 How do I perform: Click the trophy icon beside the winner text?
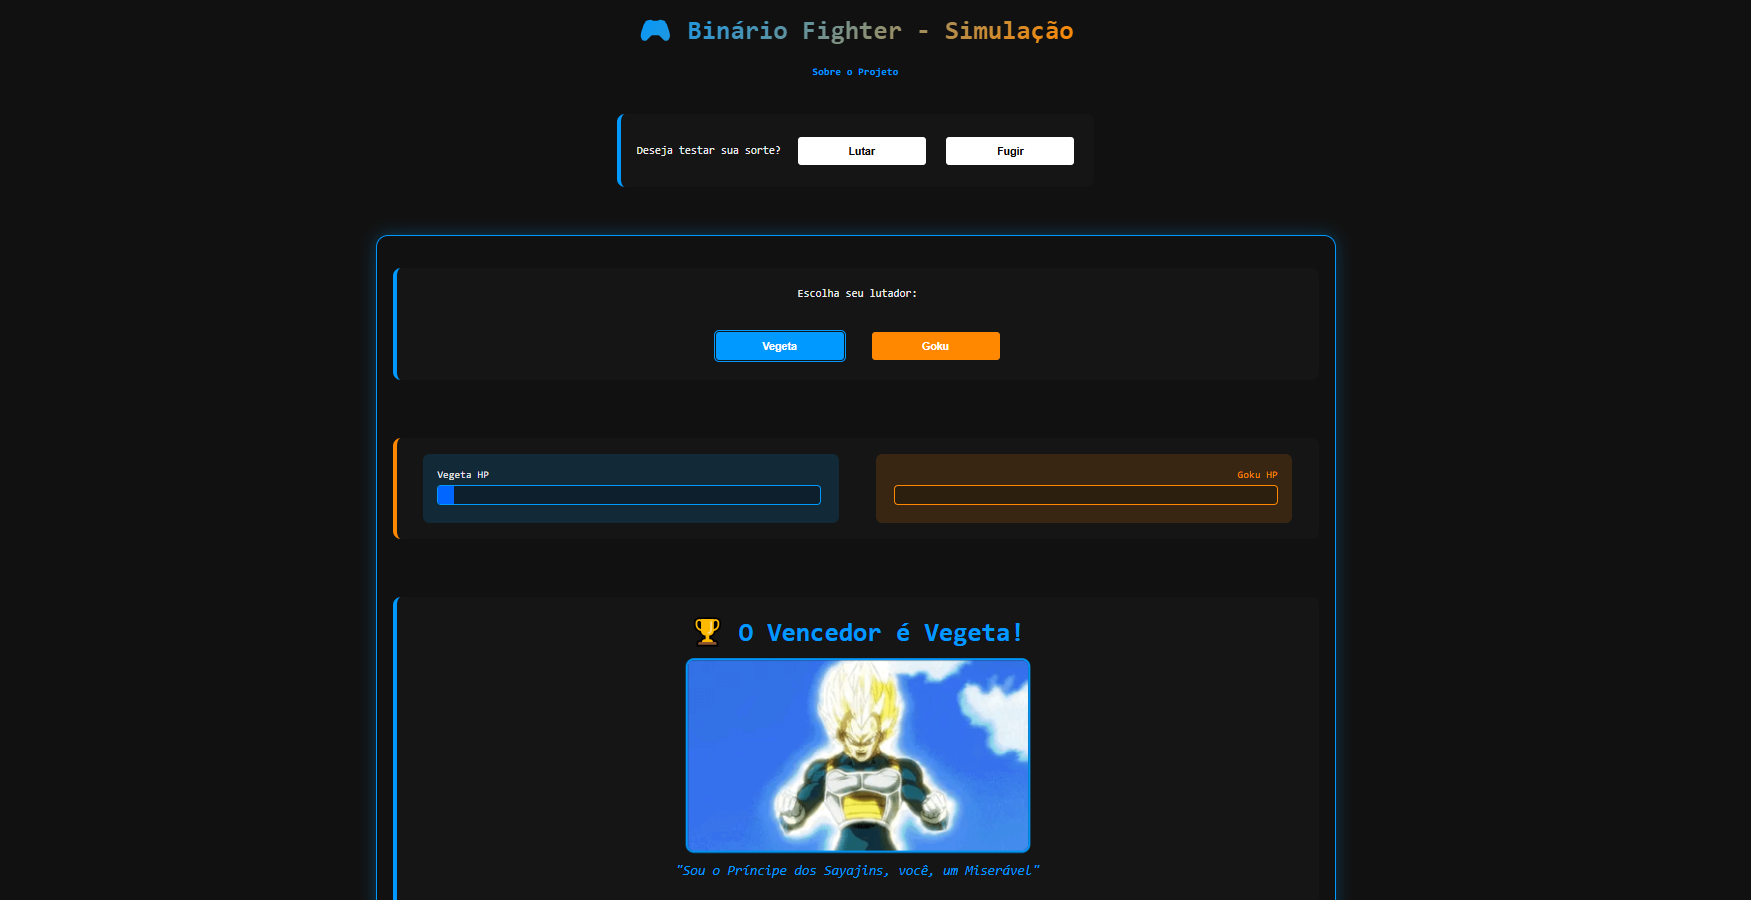(x=707, y=632)
